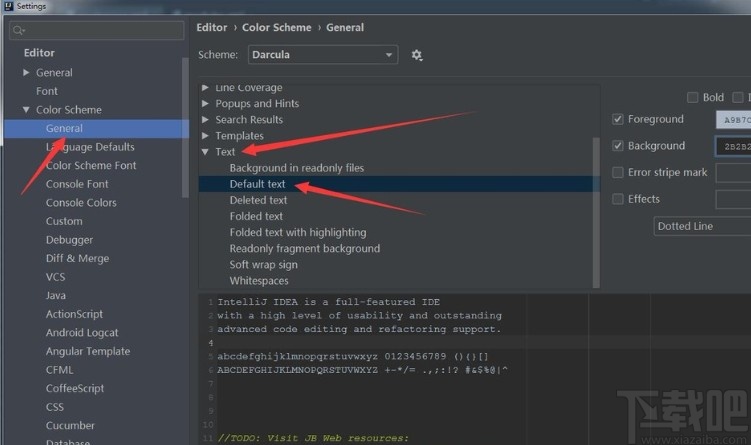Expand the Line Coverage group
Viewport: 751px width, 445px height.
pos(205,88)
